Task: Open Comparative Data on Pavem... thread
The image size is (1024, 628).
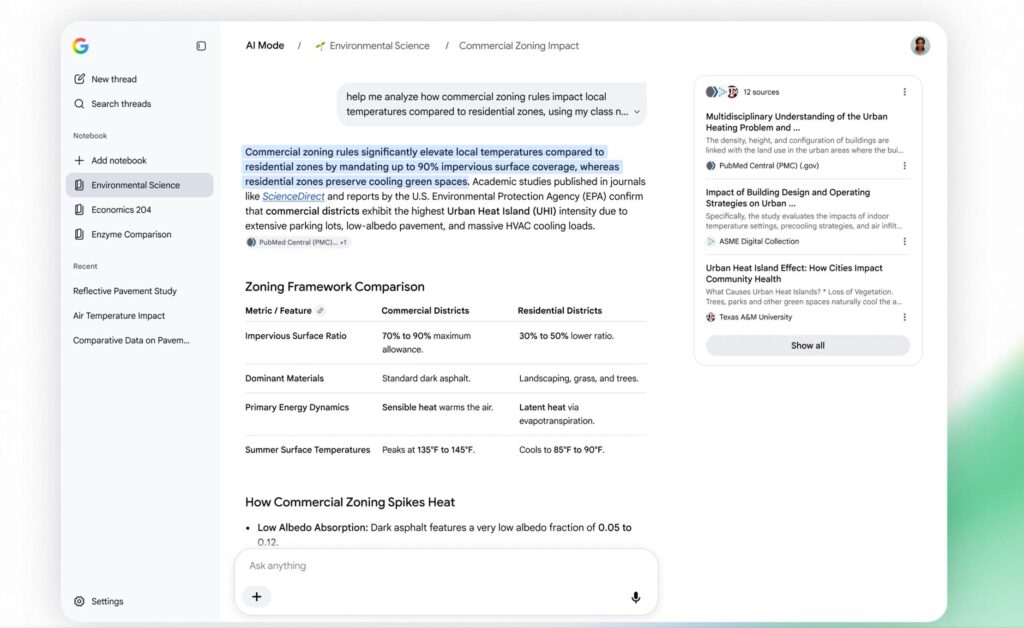Action: (x=131, y=341)
